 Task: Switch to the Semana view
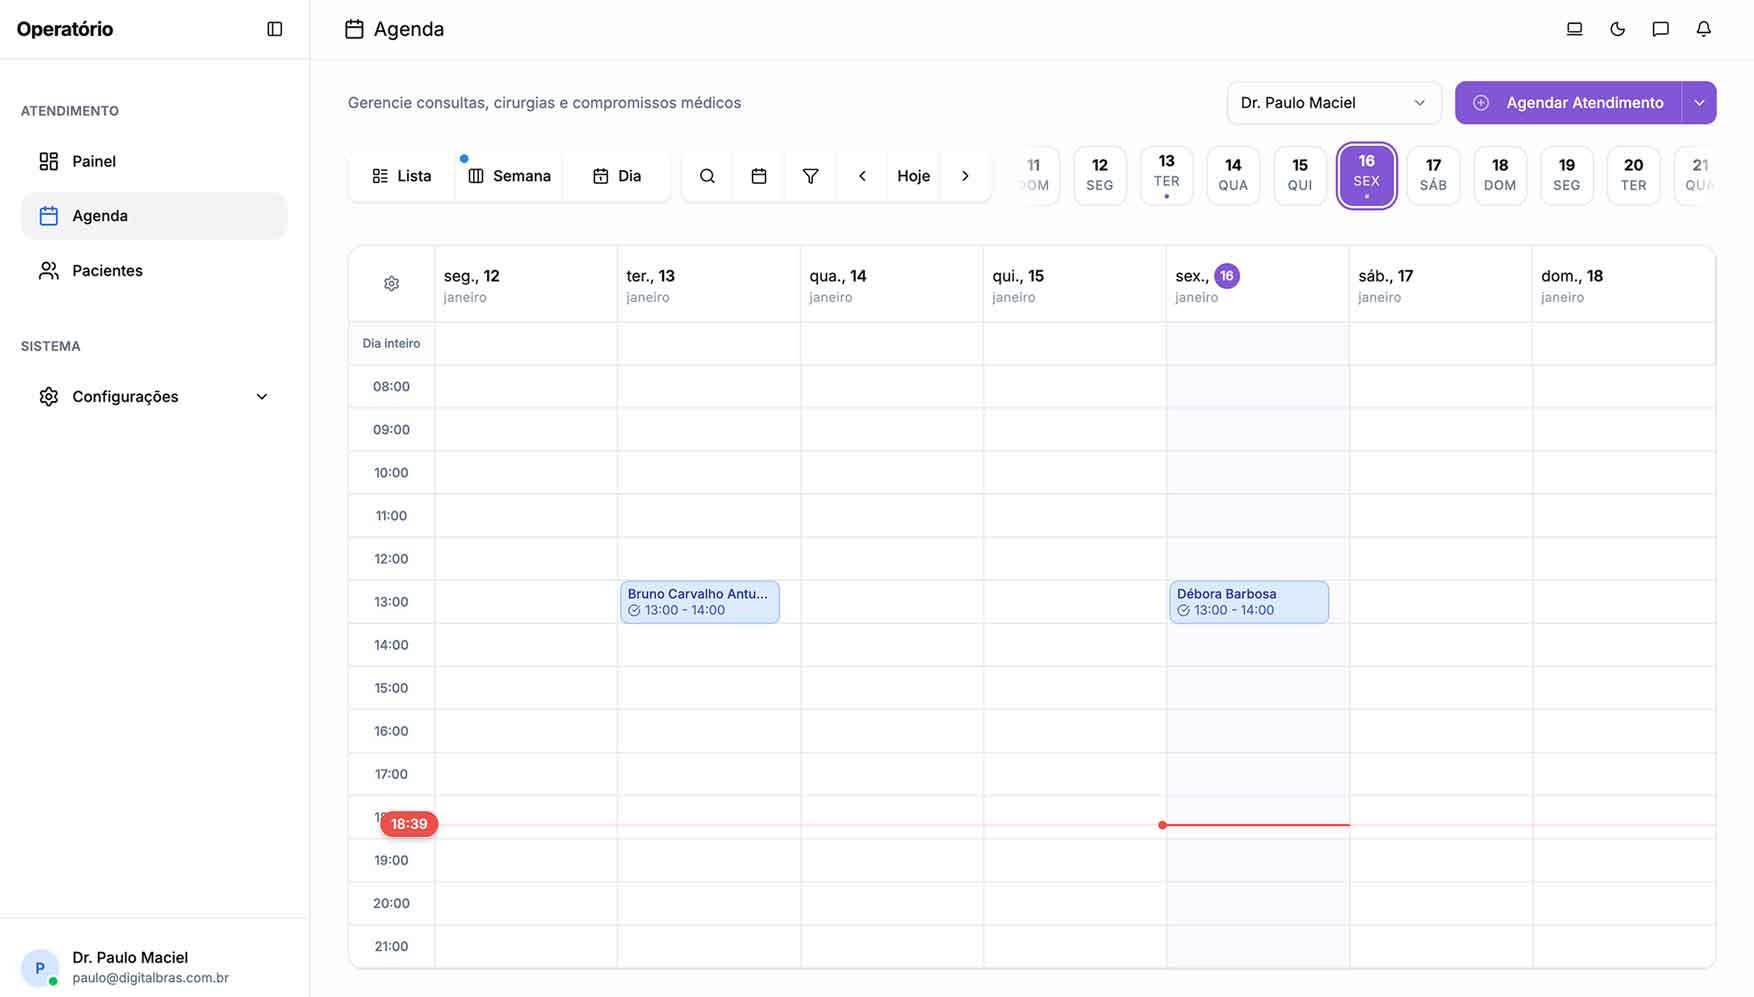coord(509,175)
